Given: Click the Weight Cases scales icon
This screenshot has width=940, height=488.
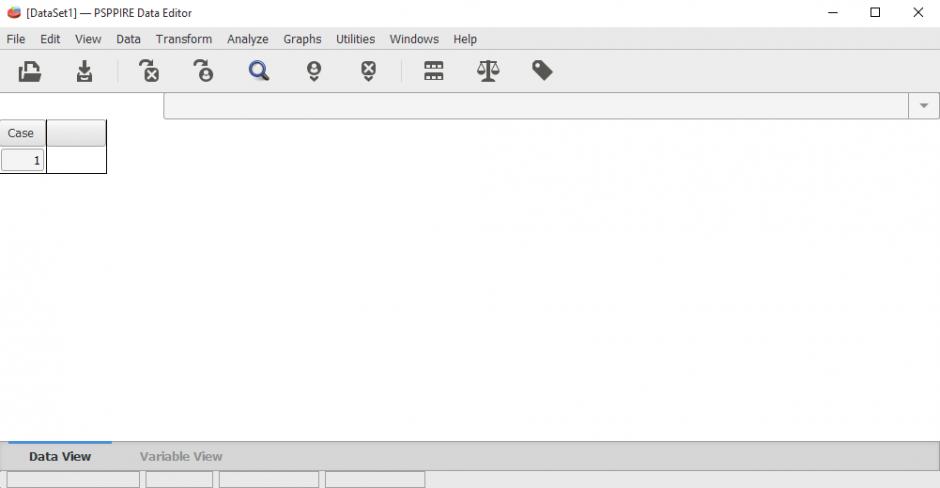Looking at the screenshot, I should 488,71.
